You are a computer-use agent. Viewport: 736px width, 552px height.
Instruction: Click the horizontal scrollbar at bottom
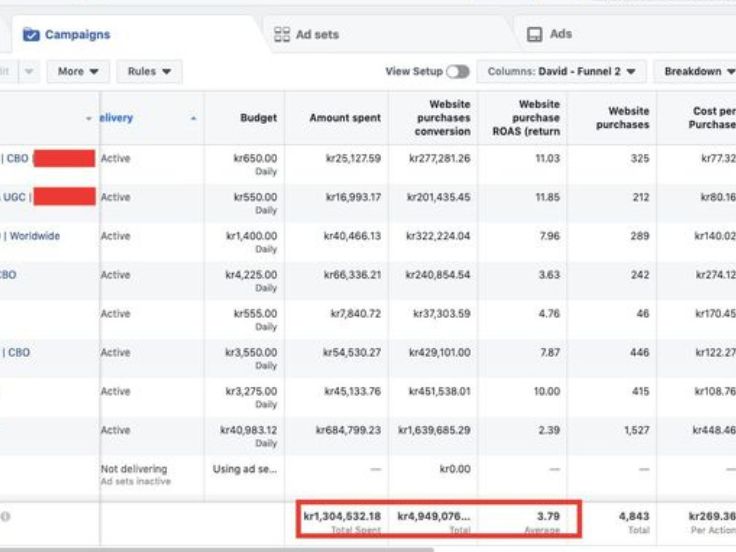click(x=217, y=549)
